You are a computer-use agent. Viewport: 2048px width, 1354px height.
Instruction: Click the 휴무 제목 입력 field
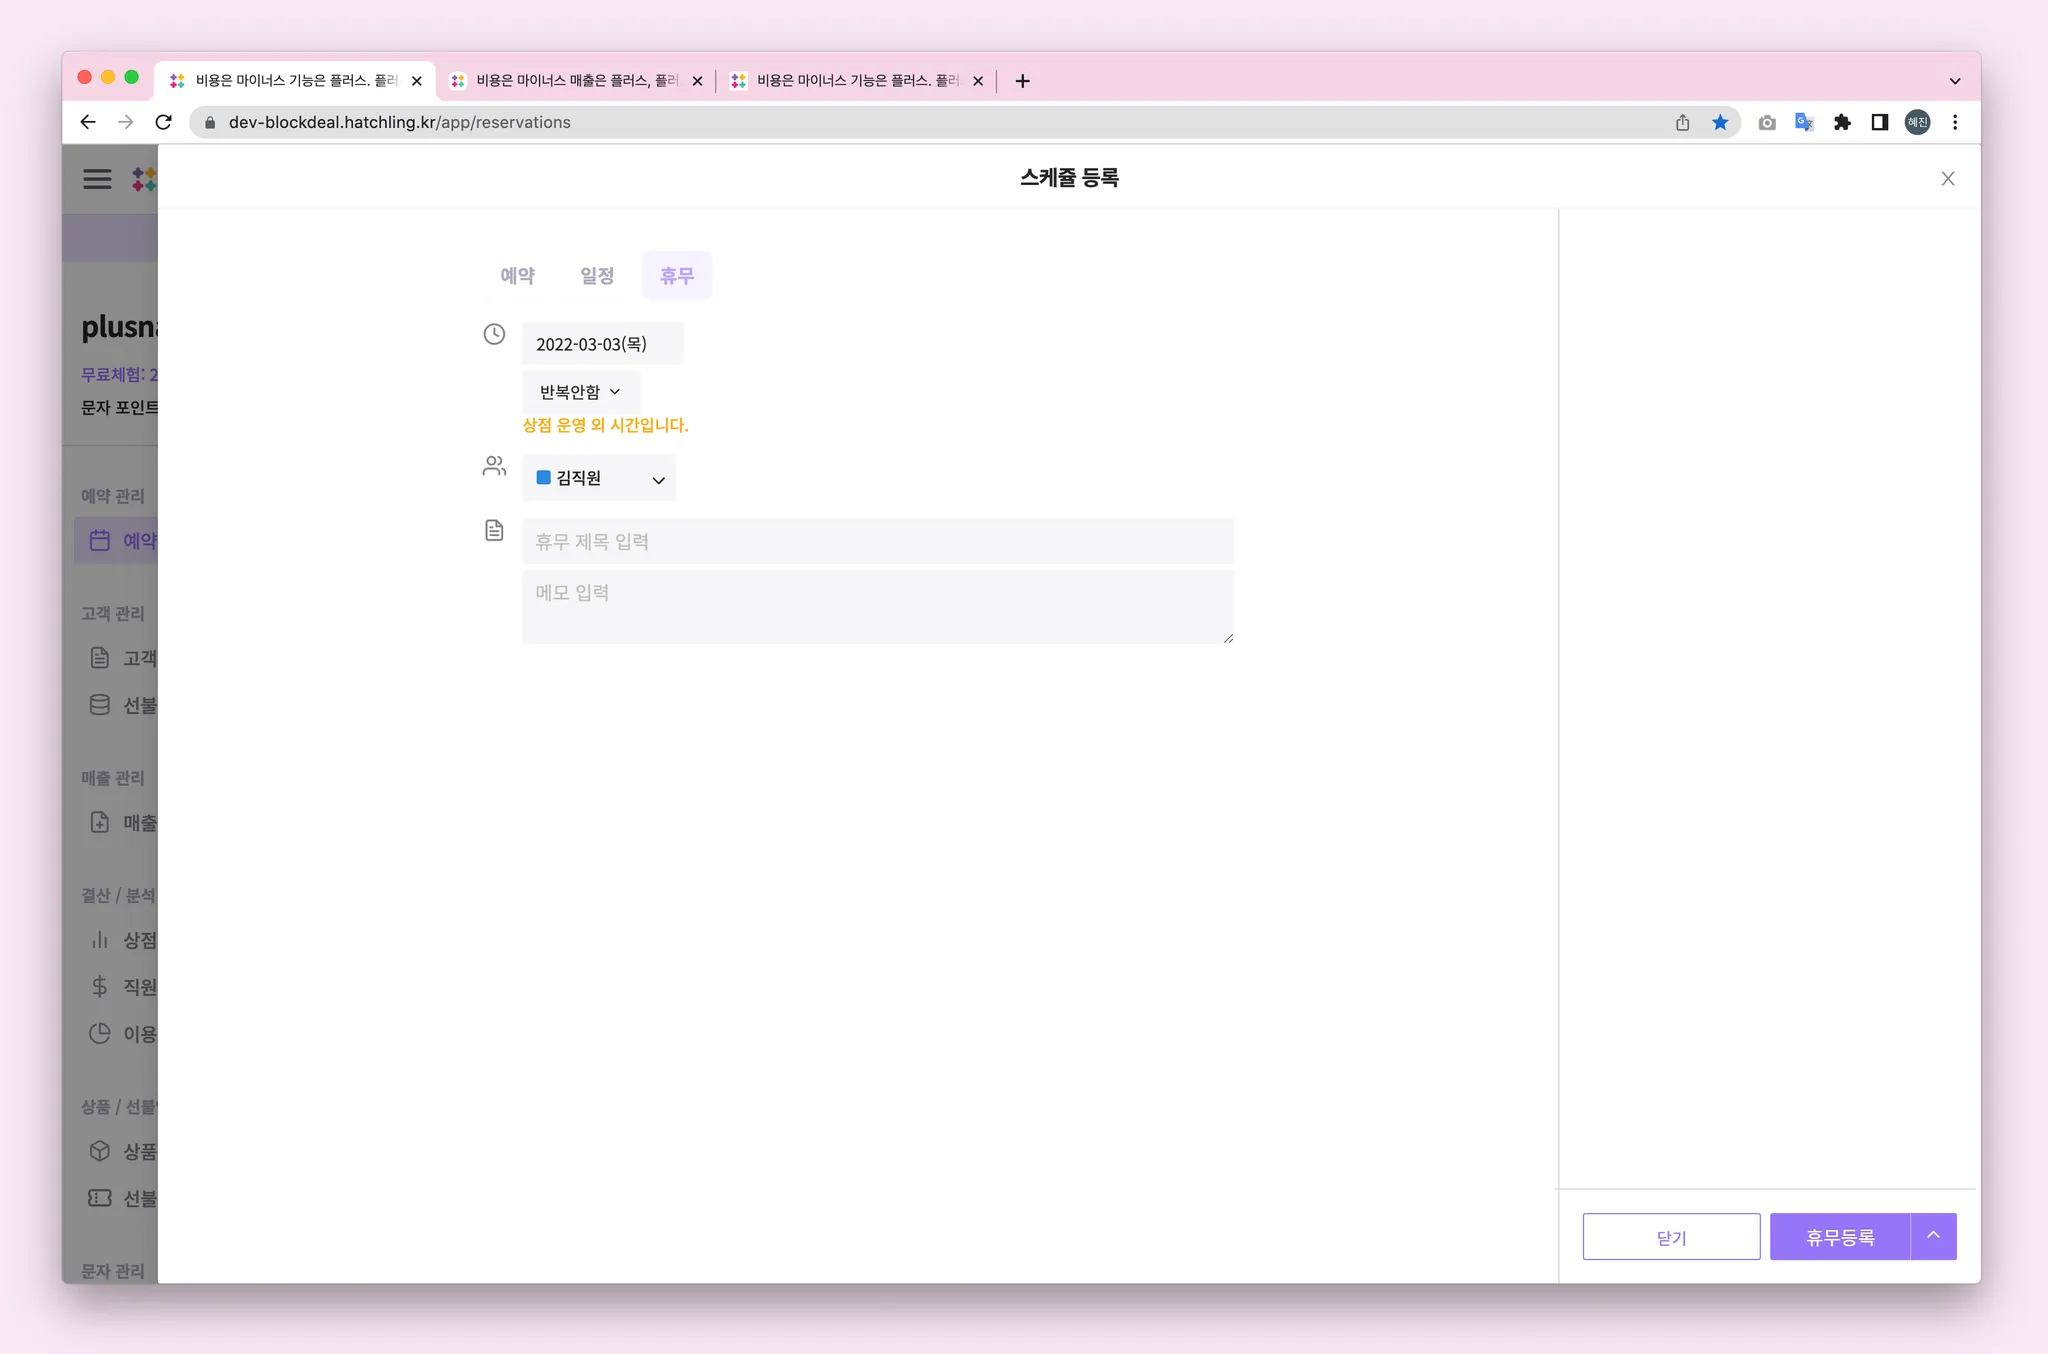pos(877,541)
